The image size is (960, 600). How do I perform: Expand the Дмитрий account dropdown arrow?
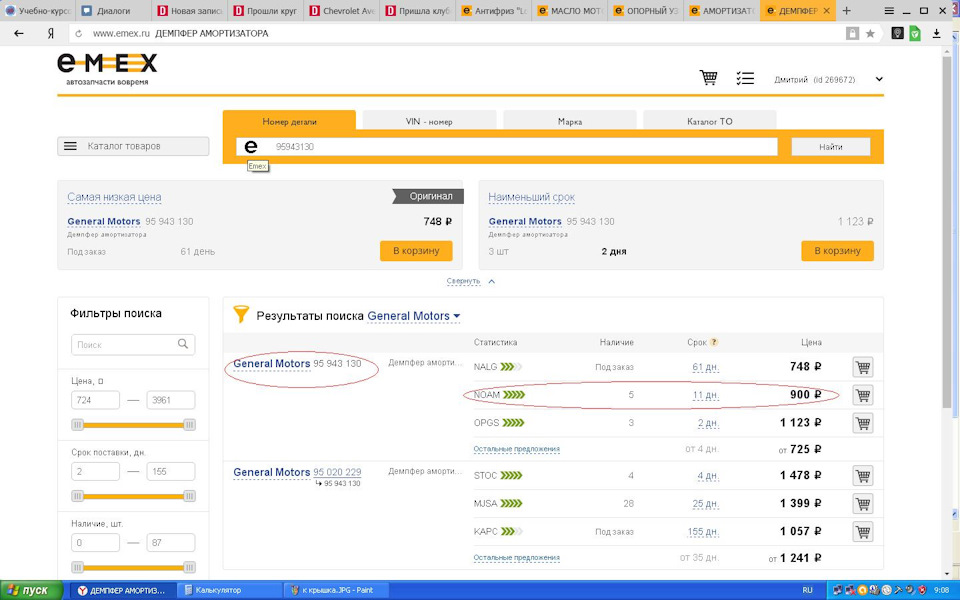point(879,79)
